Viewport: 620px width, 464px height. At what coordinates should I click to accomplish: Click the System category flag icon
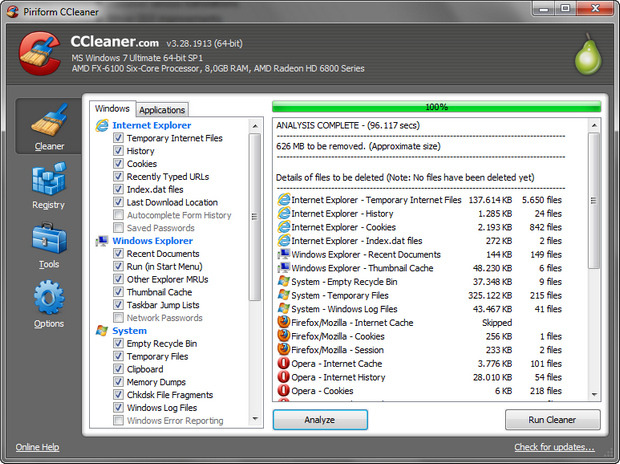tap(102, 331)
